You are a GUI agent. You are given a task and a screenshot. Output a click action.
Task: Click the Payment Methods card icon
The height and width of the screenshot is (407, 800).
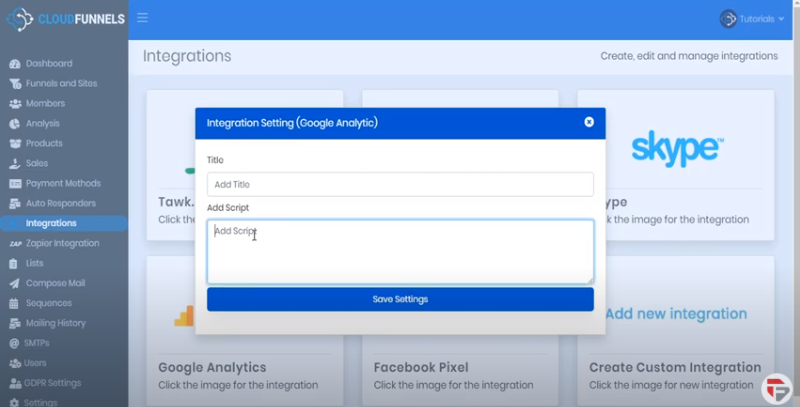15,184
